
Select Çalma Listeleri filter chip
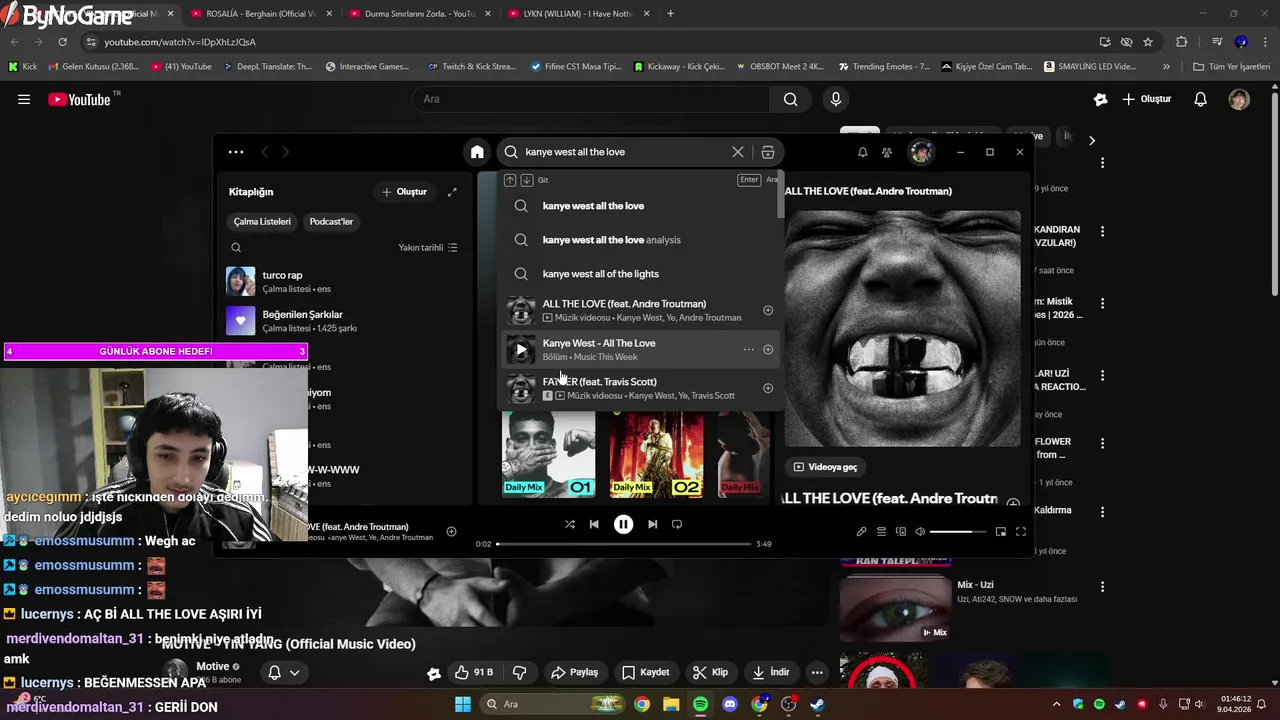point(262,222)
